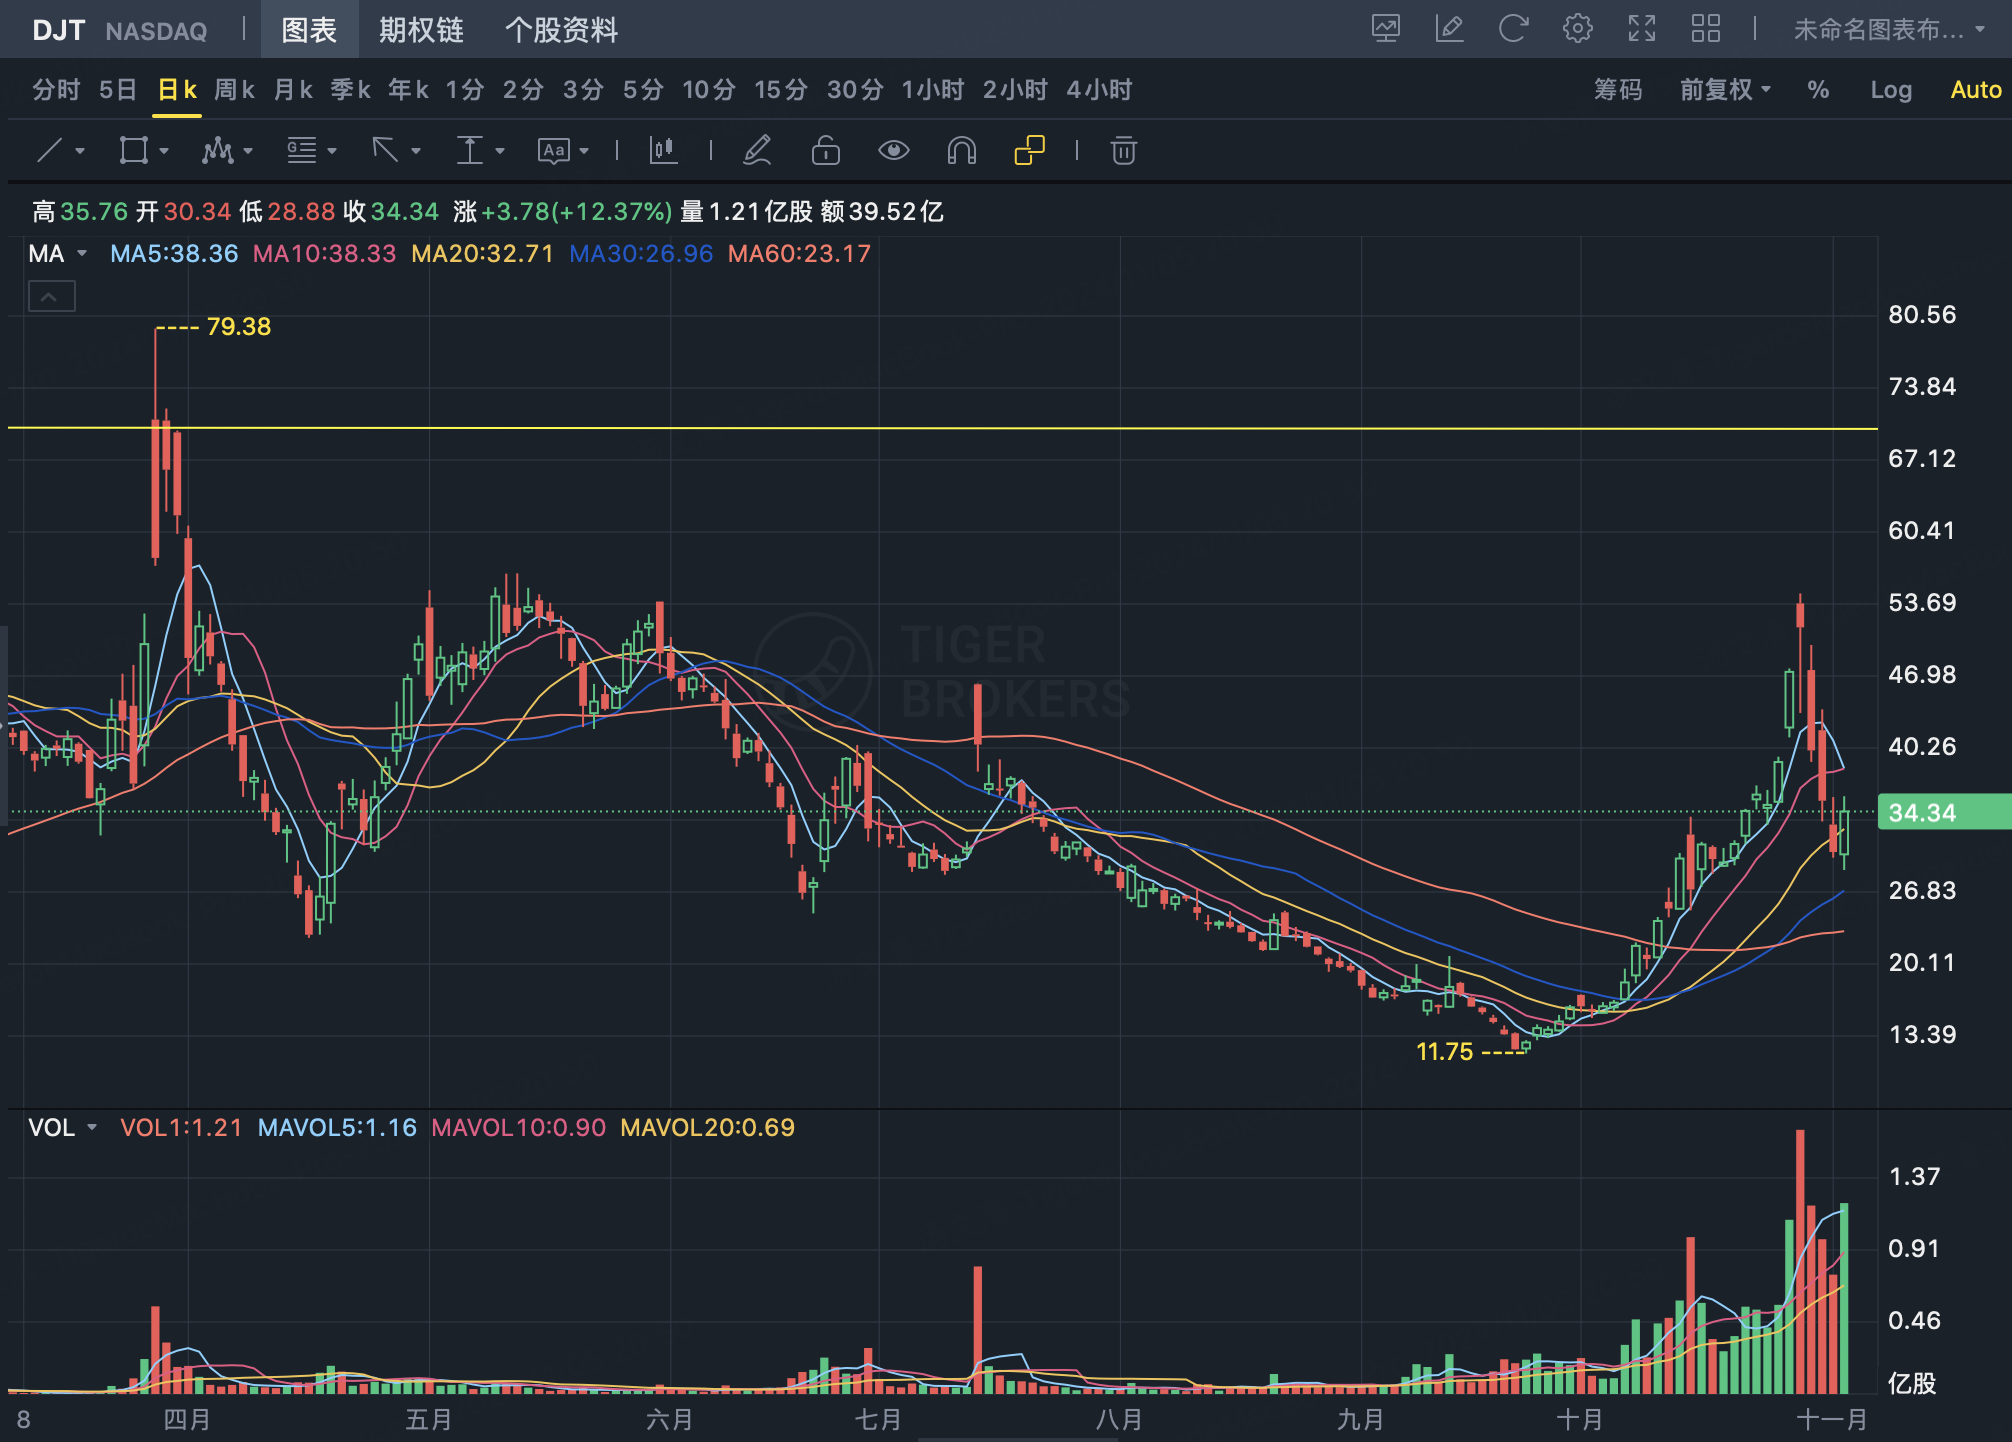Click the lock drawings icon
The image size is (2012, 1442).
click(825, 151)
